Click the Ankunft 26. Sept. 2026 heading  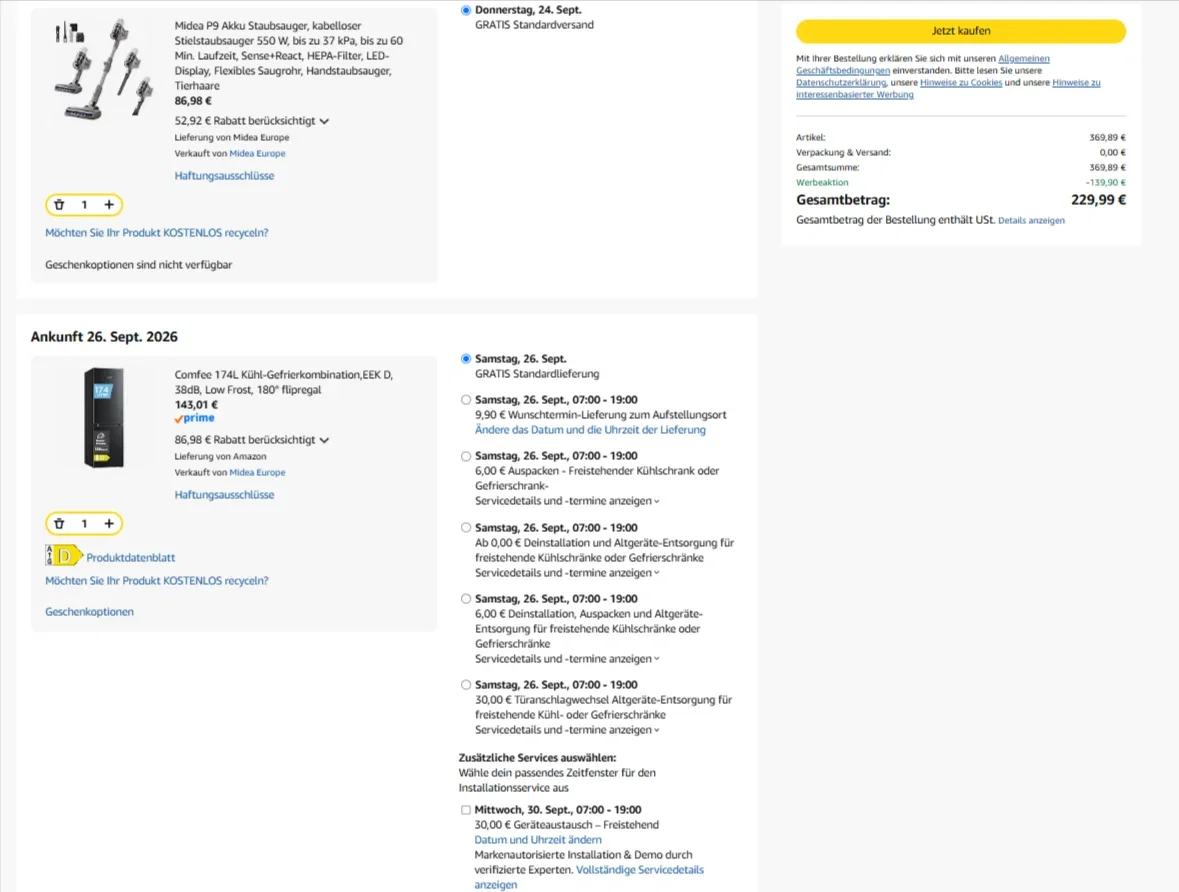(105, 337)
